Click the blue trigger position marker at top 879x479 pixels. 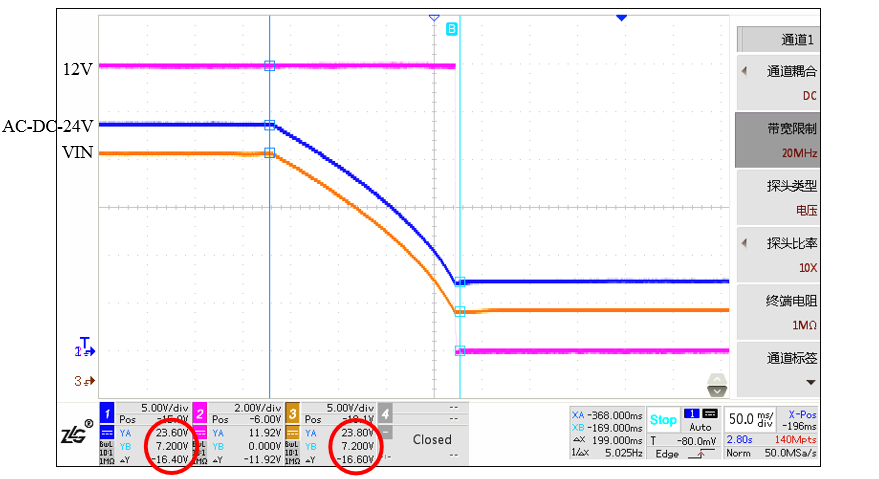(x=621, y=18)
